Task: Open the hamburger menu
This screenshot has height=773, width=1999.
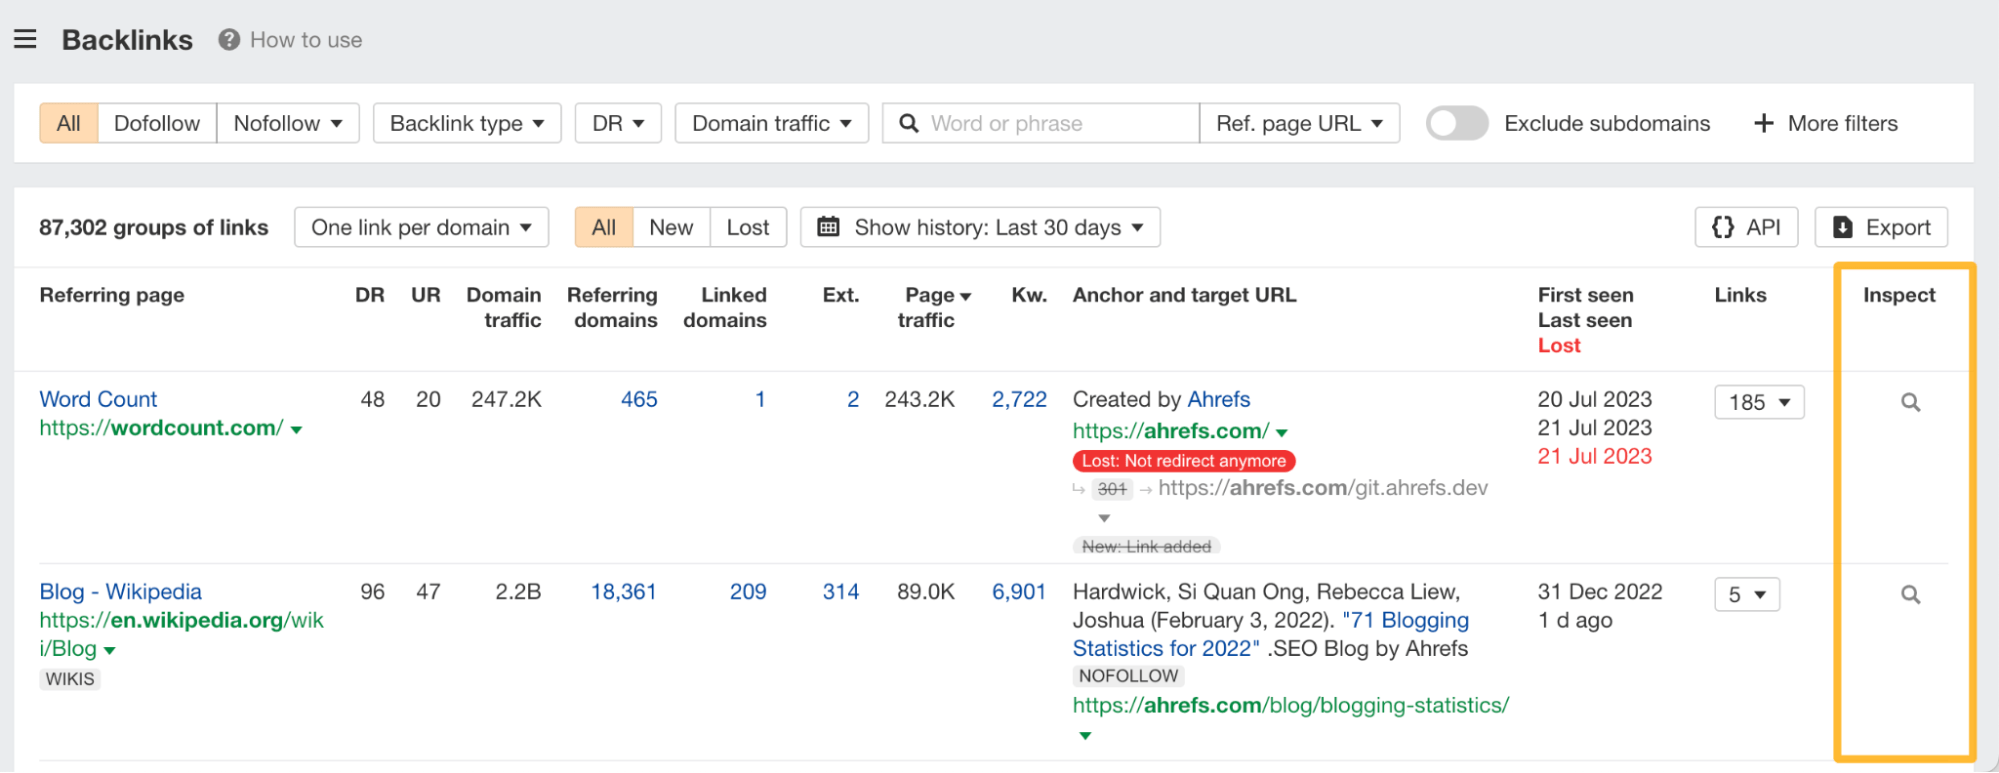Action: click(x=25, y=39)
